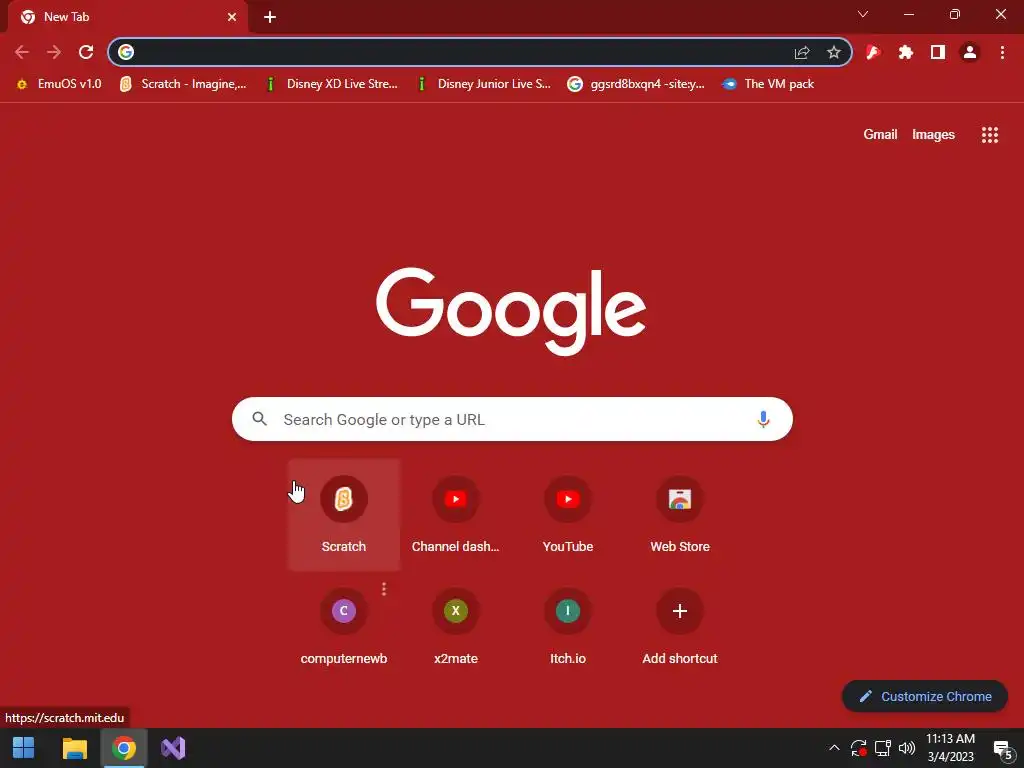Open network settings tray icon
This screenshot has height=768, width=1024.
tap(883, 748)
